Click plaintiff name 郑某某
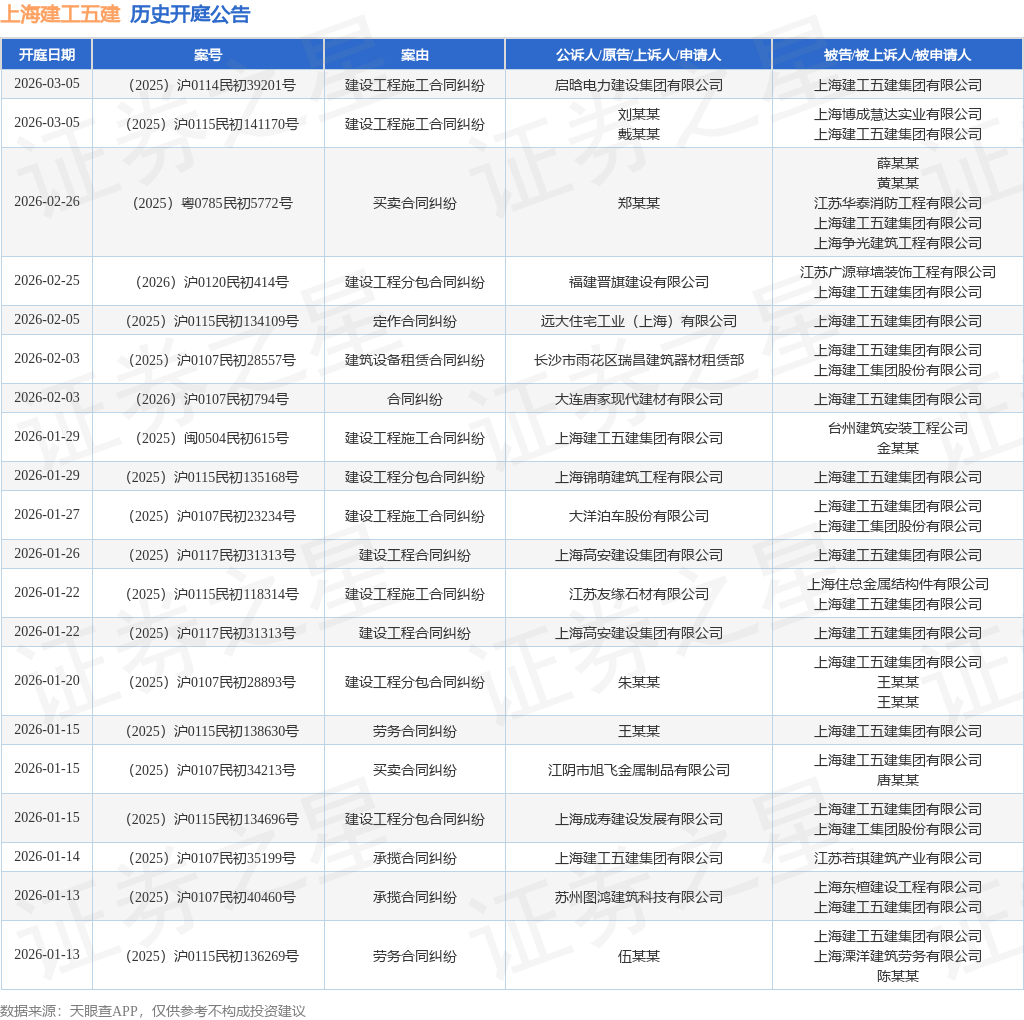 click(x=639, y=203)
